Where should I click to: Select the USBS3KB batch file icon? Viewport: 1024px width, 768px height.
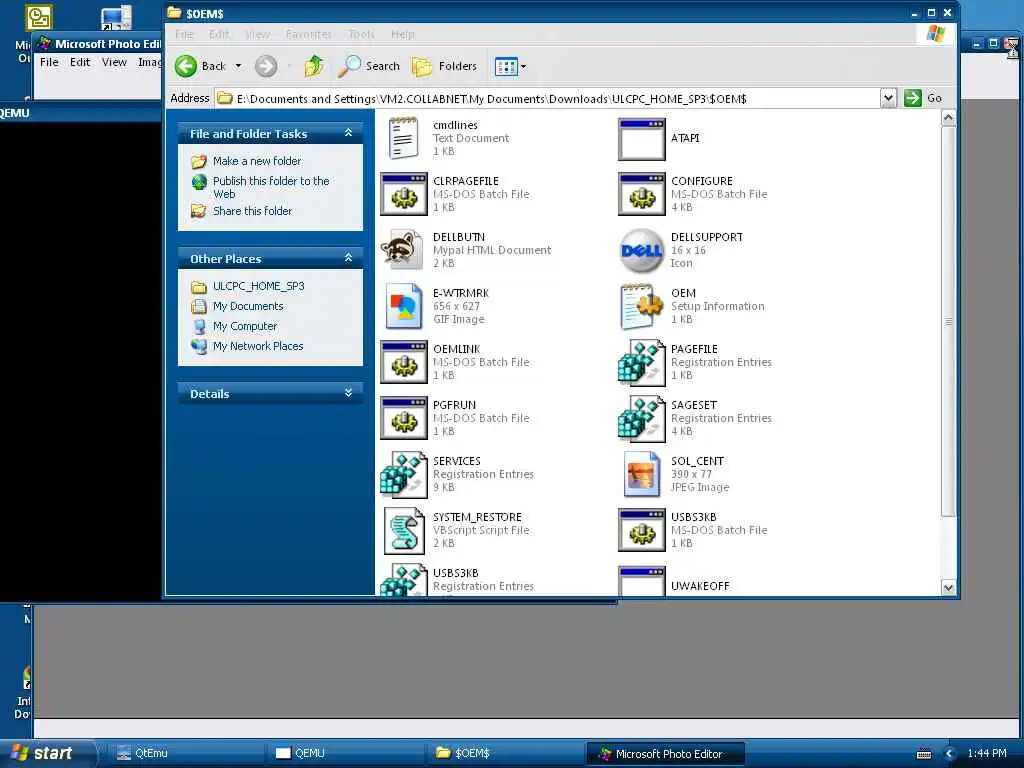tap(641, 531)
